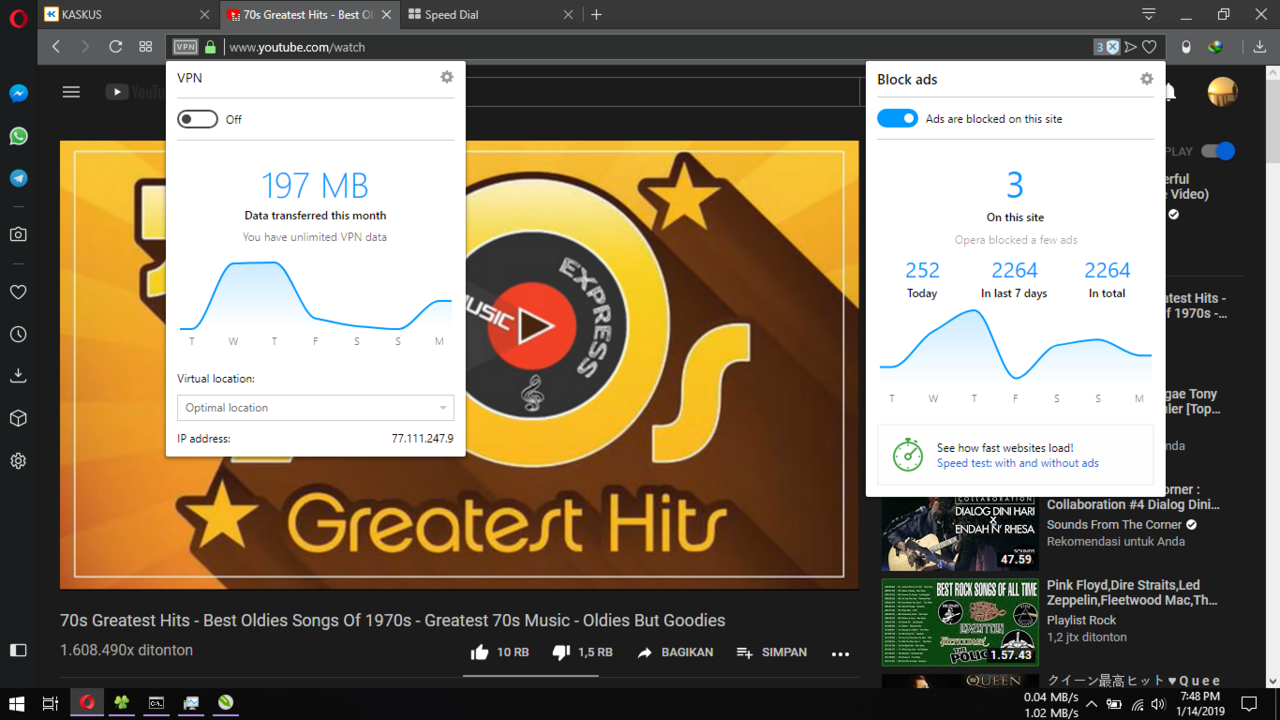Open Windows notification center
1280x720 pixels.
tap(1248, 703)
